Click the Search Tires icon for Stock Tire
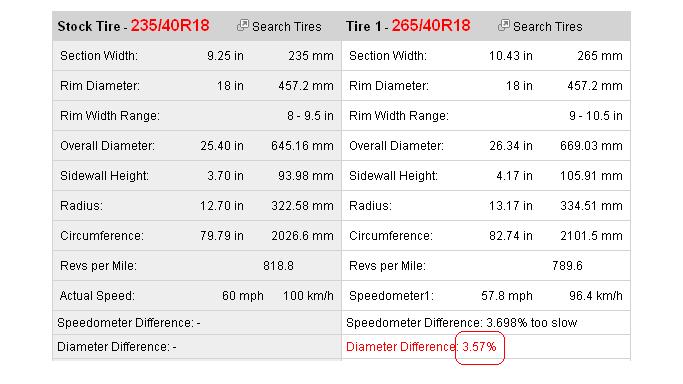Screen dimensions: 683x384 pyautogui.click(x=243, y=25)
